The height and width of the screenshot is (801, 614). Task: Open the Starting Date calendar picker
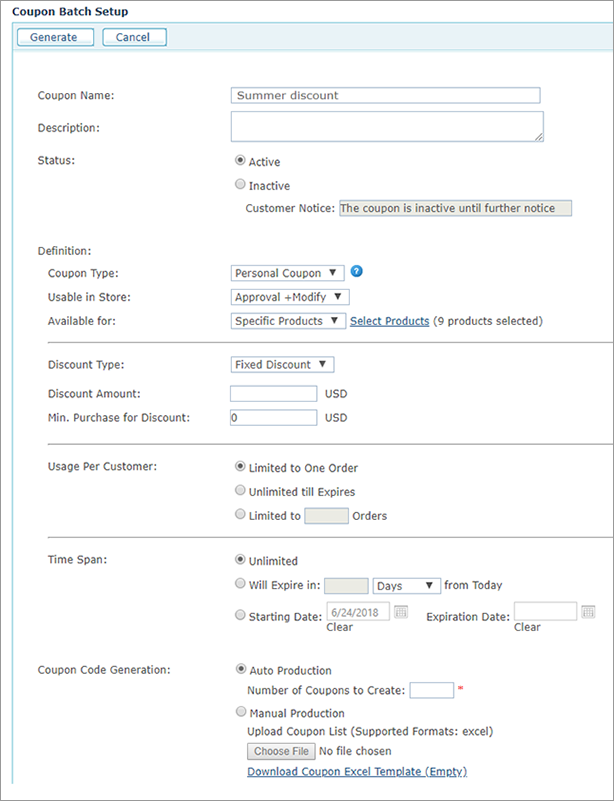(401, 612)
